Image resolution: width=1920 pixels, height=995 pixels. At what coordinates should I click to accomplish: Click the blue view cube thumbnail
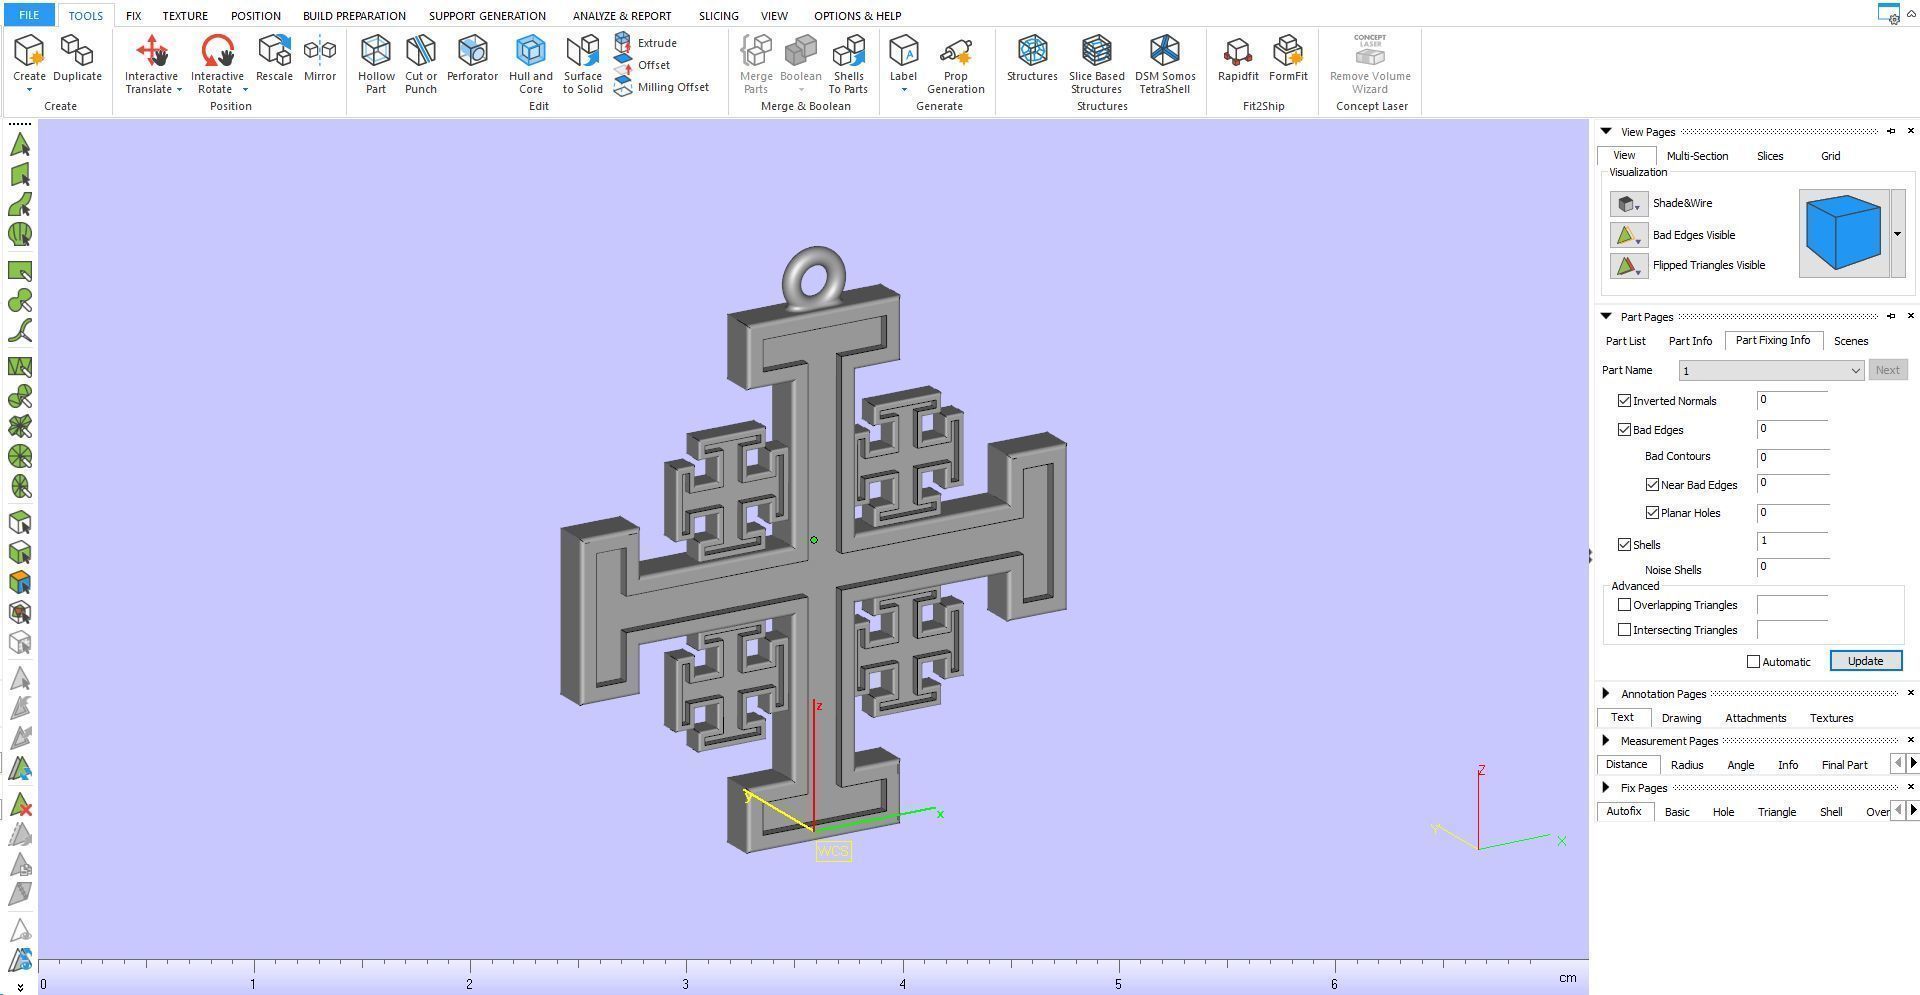click(1843, 234)
